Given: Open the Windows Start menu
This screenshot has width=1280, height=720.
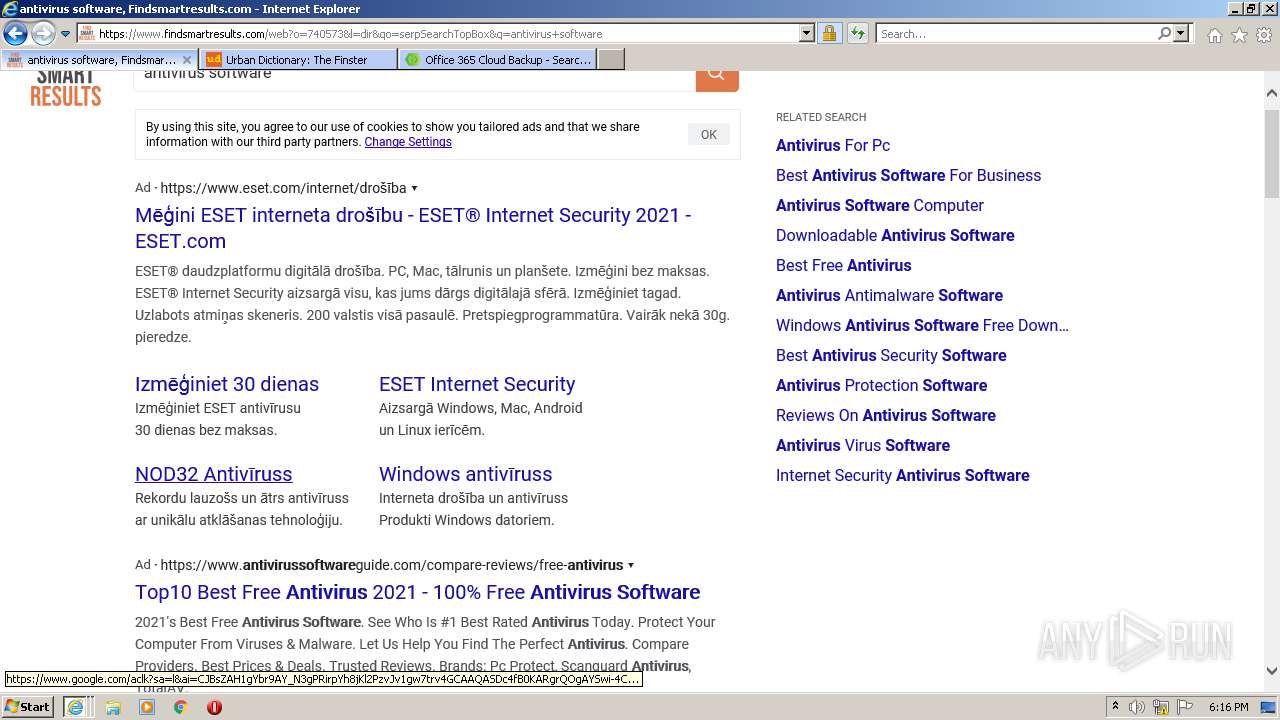Looking at the screenshot, I should (x=28, y=707).
